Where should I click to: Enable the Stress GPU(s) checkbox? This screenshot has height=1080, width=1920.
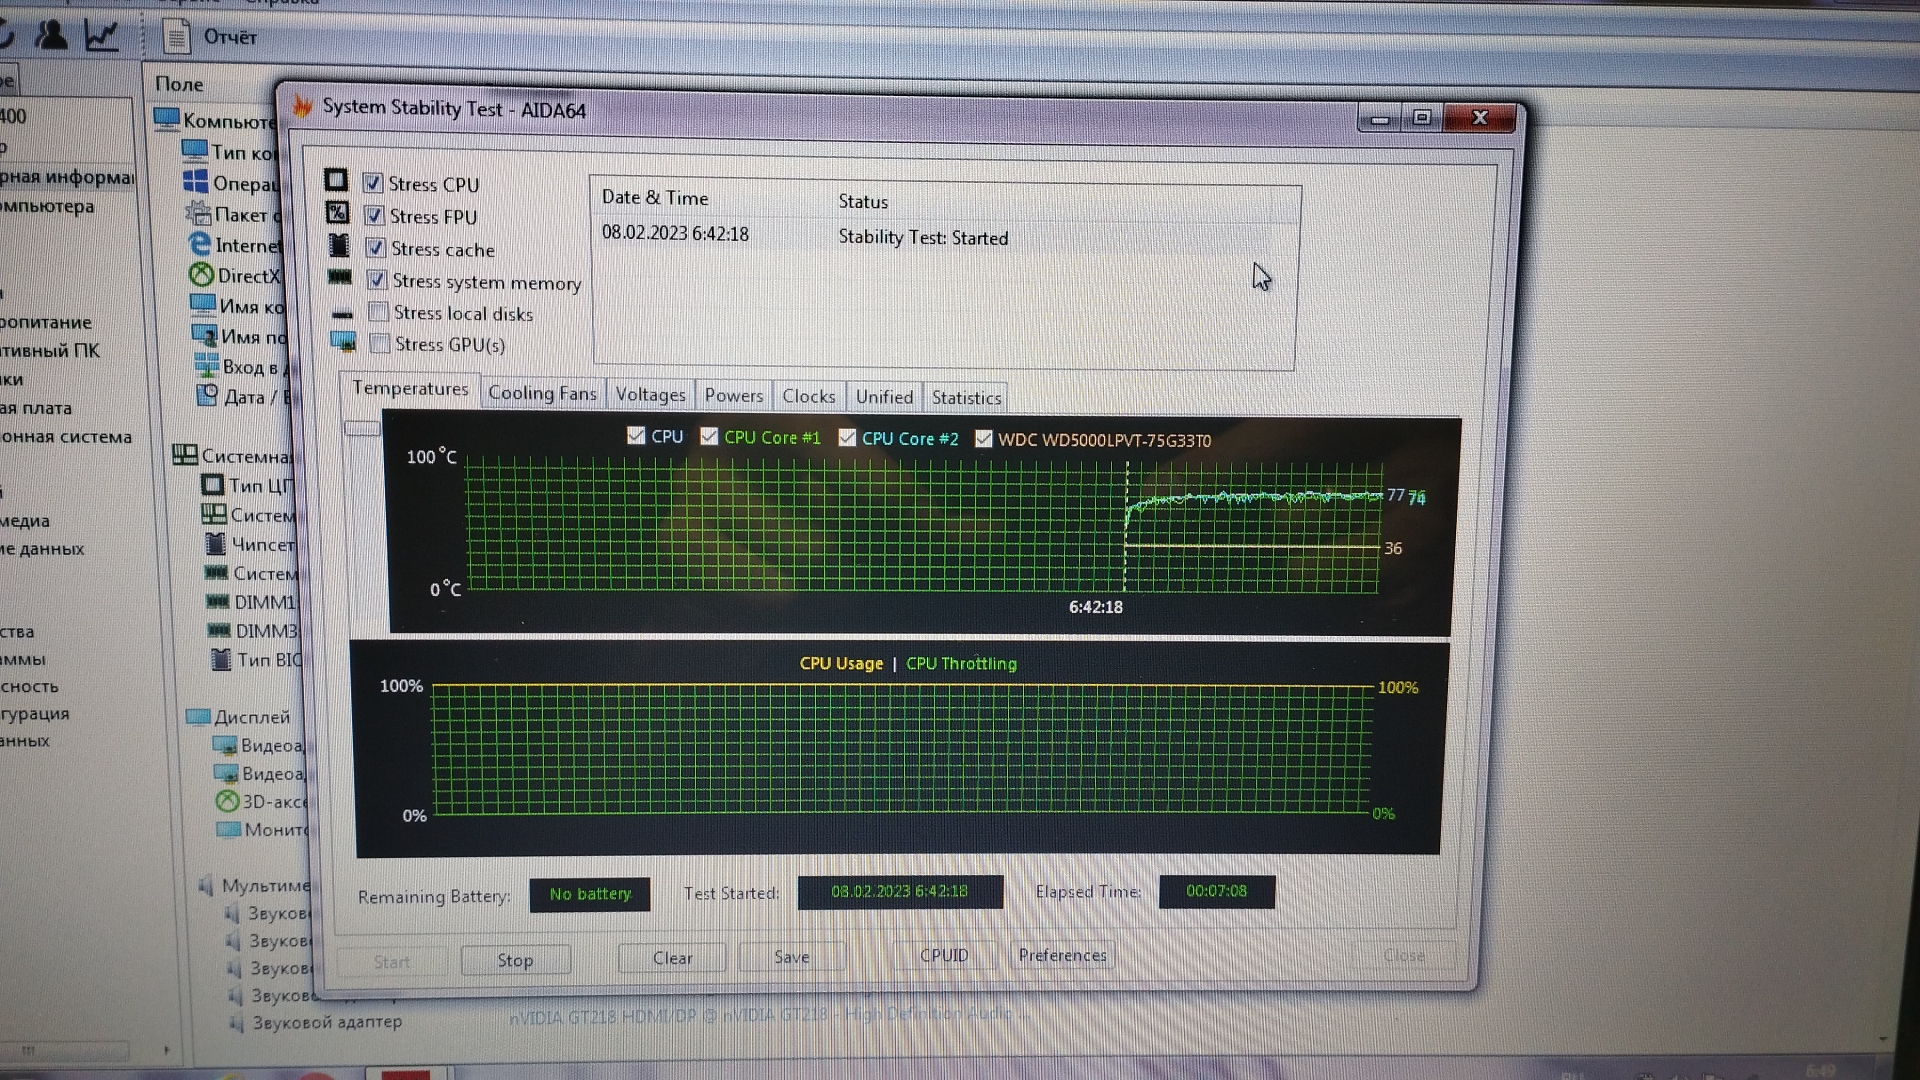[x=379, y=344]
